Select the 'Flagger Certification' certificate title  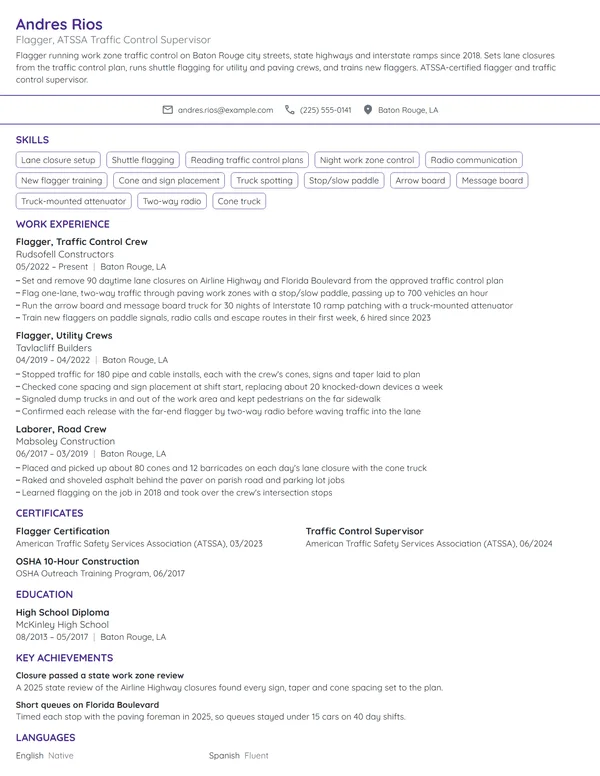pyautogui.click(x=62, y=531)
